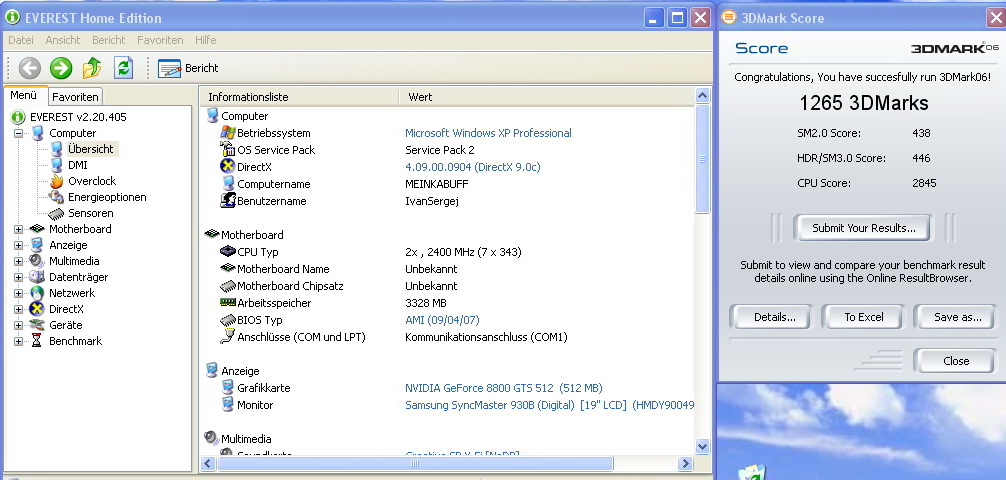Expand the Netzwerk tree node
The image size is (1006, 480).
[x=18, y=293]
